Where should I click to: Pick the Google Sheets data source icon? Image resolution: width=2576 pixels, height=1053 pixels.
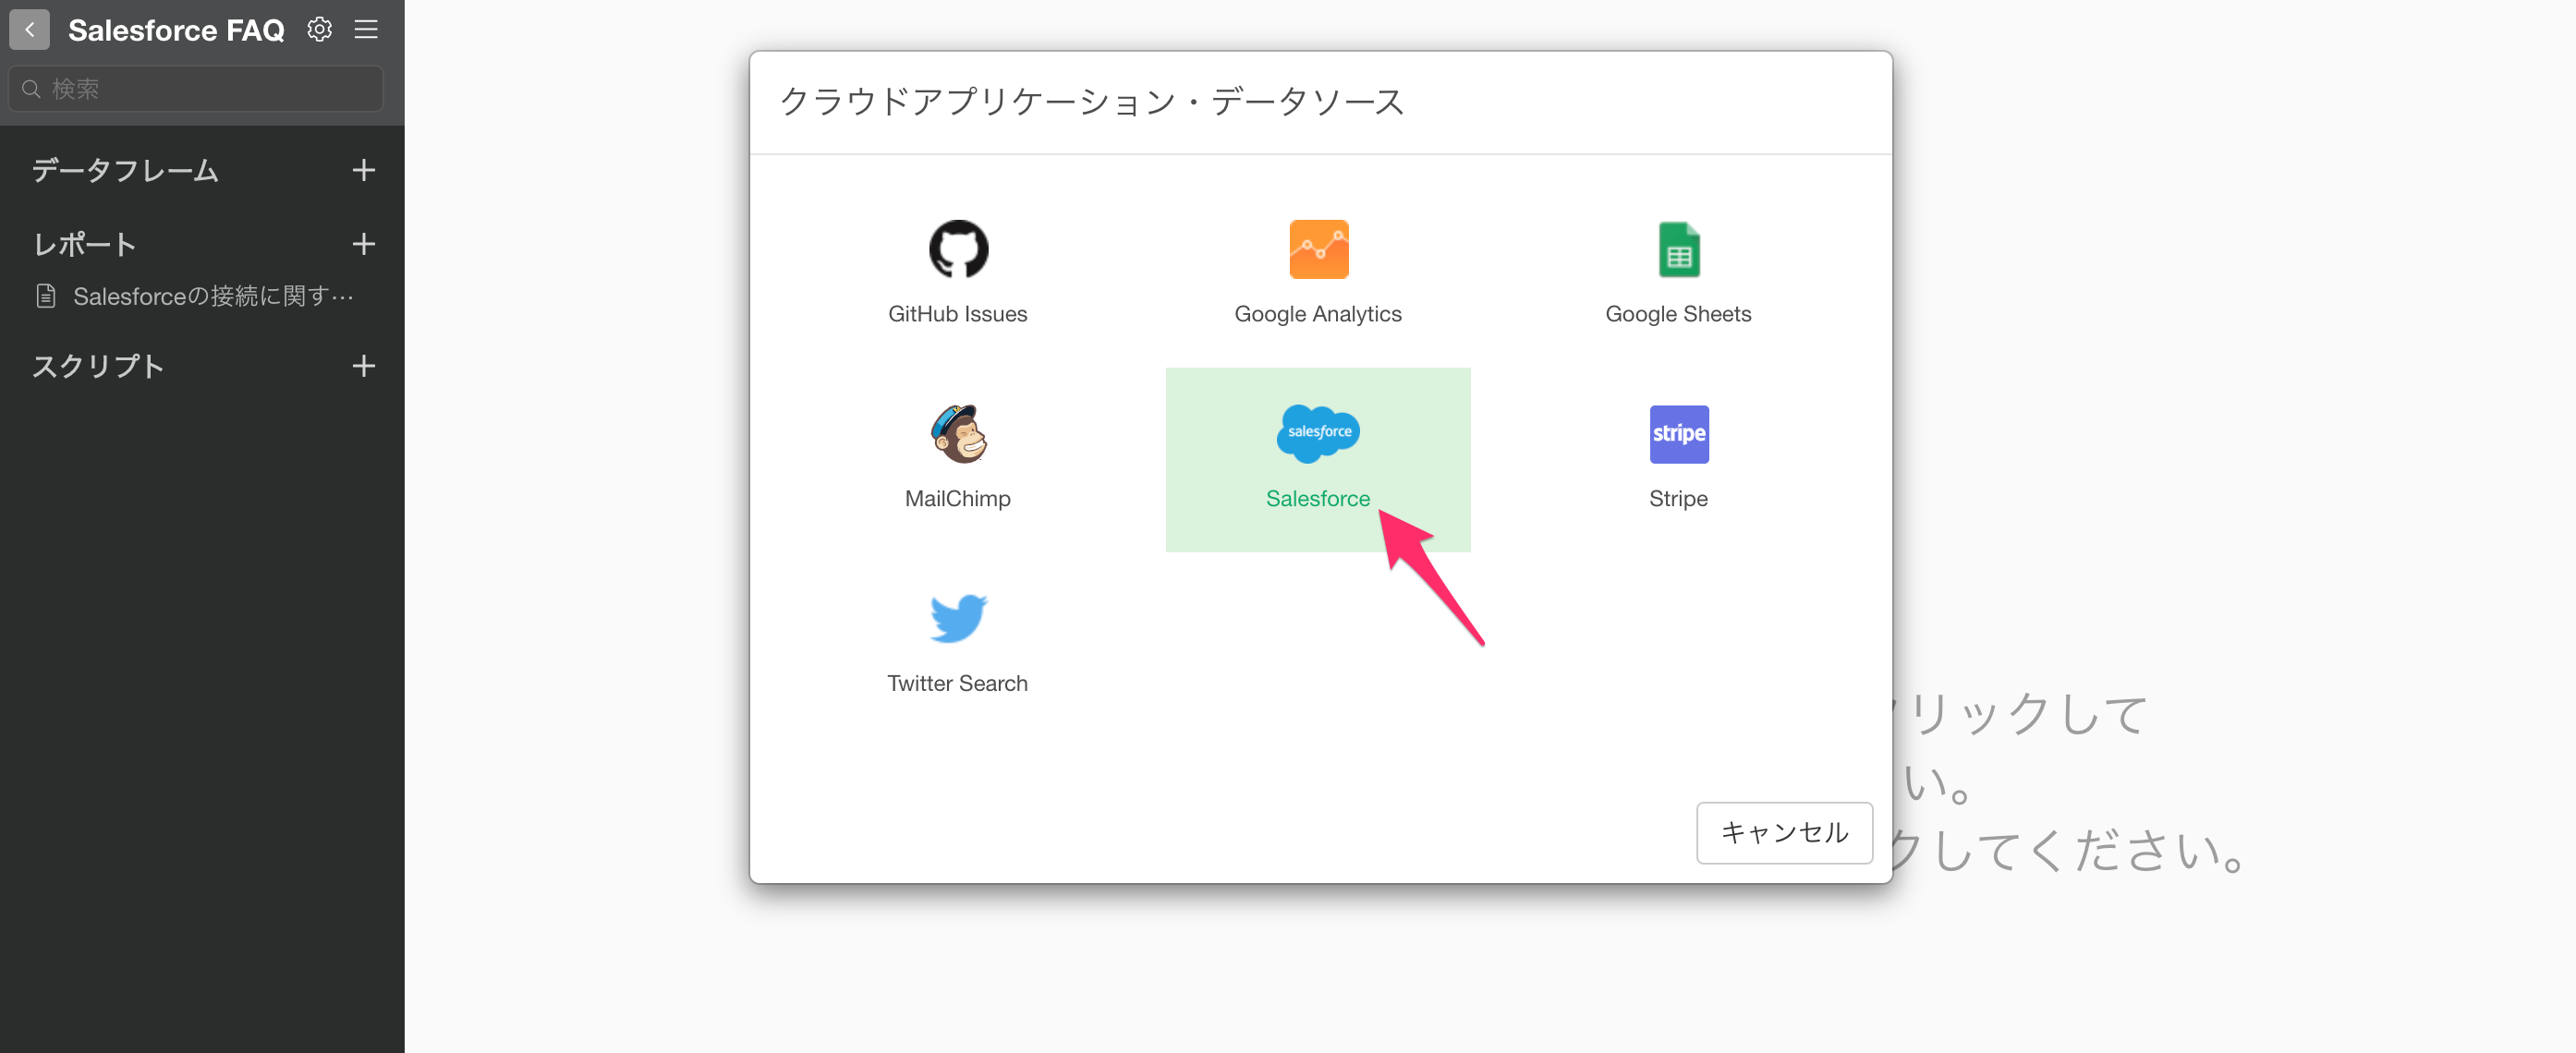click(x=1679, y=249)
